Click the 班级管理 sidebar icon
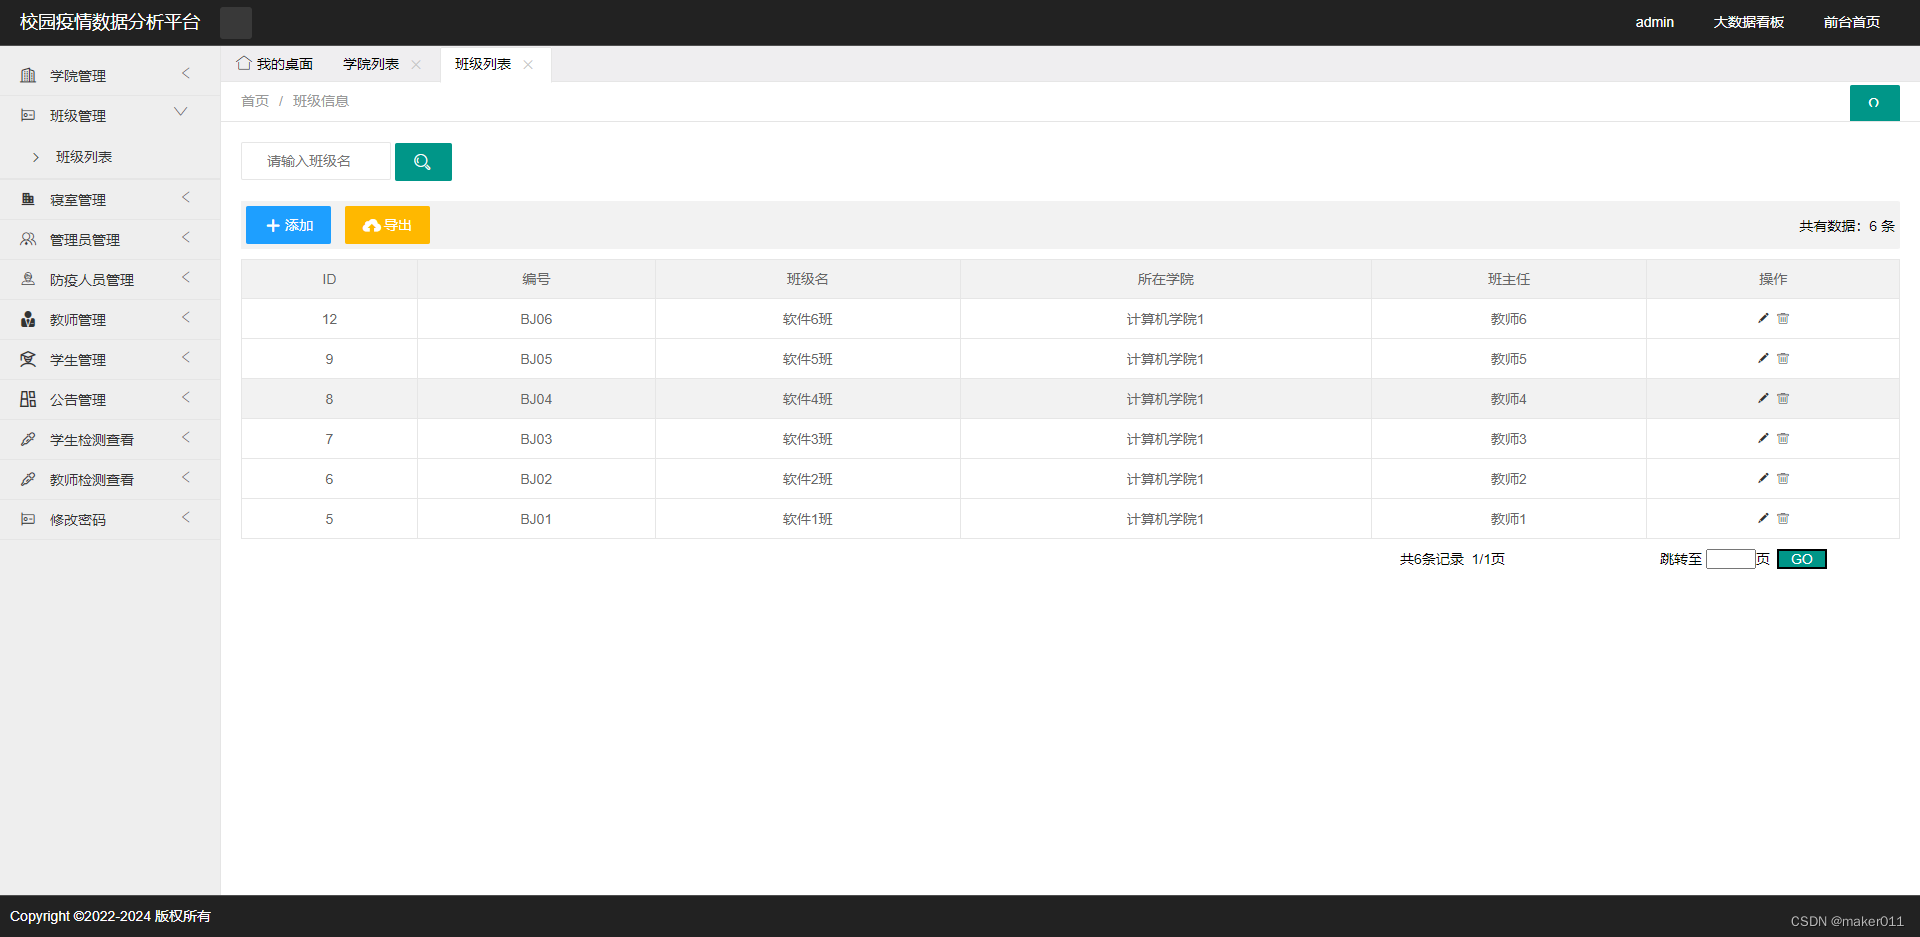Screen dimensions: 1920x937 tap(28, 115)
